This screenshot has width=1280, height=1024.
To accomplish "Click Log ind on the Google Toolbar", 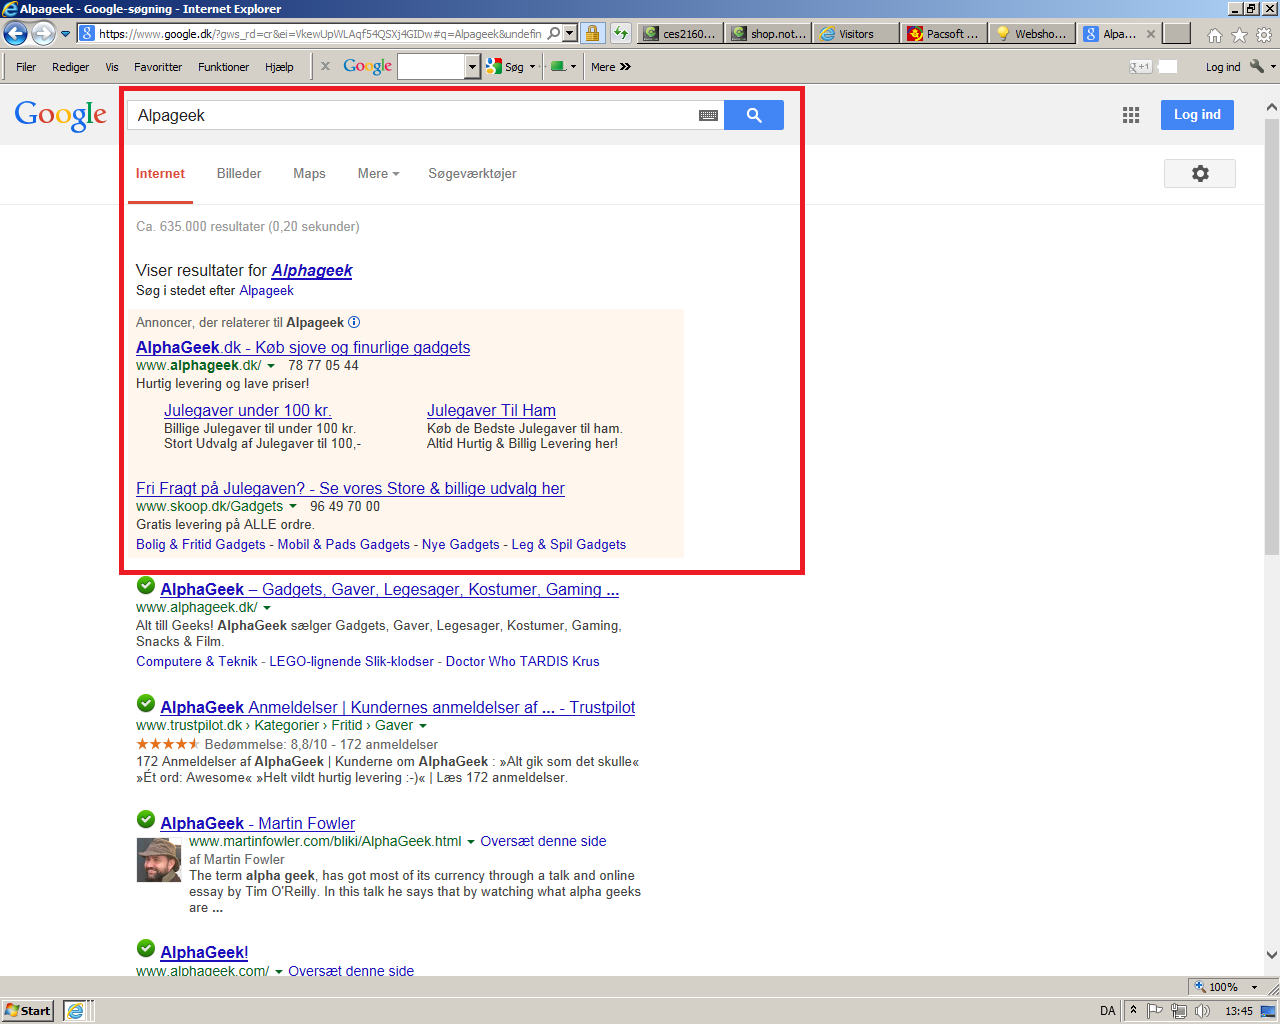I will click(1222, 67).
